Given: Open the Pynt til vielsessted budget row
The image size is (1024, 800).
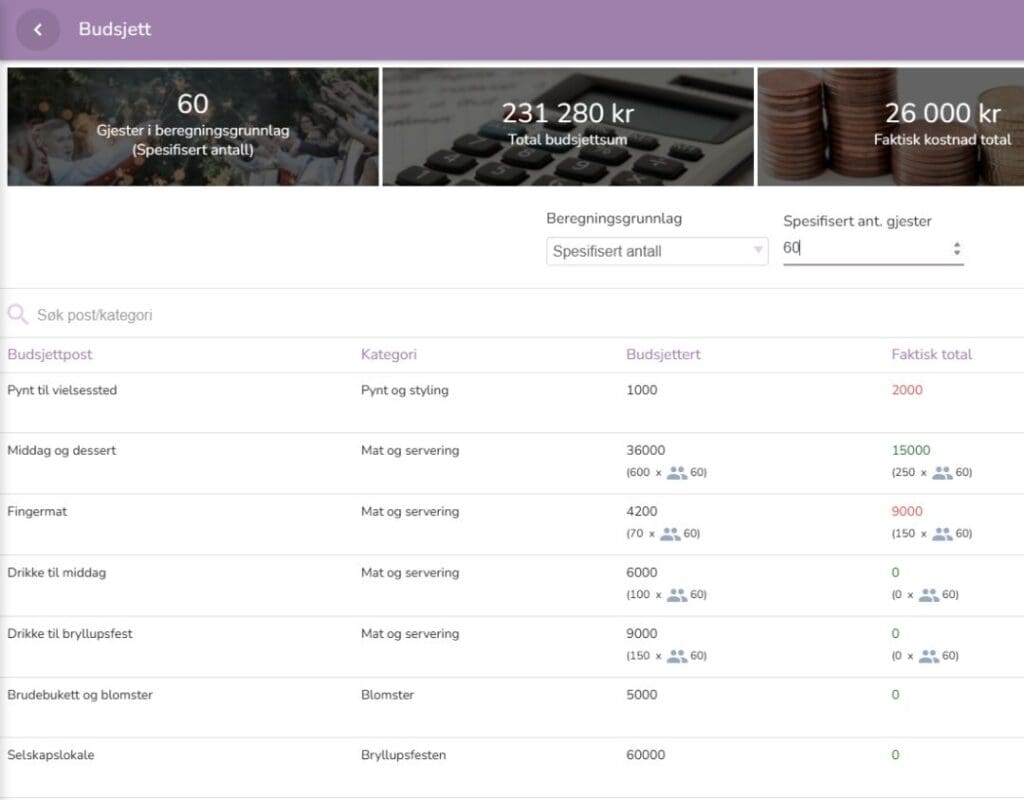Looking at the screenshot, I should coord(62,390).
